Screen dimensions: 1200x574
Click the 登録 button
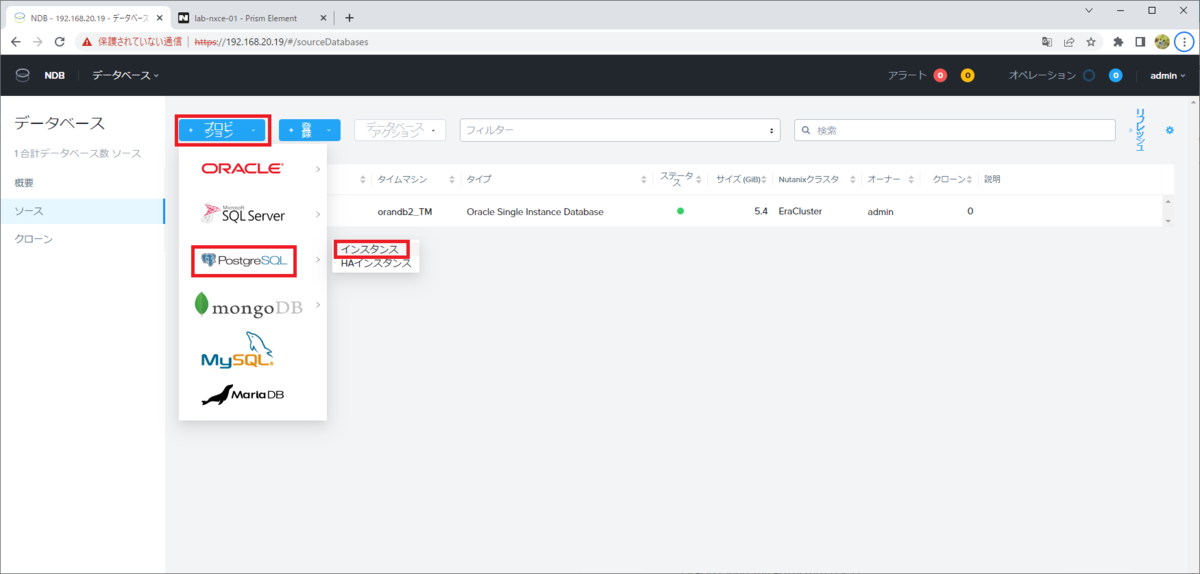310,130
